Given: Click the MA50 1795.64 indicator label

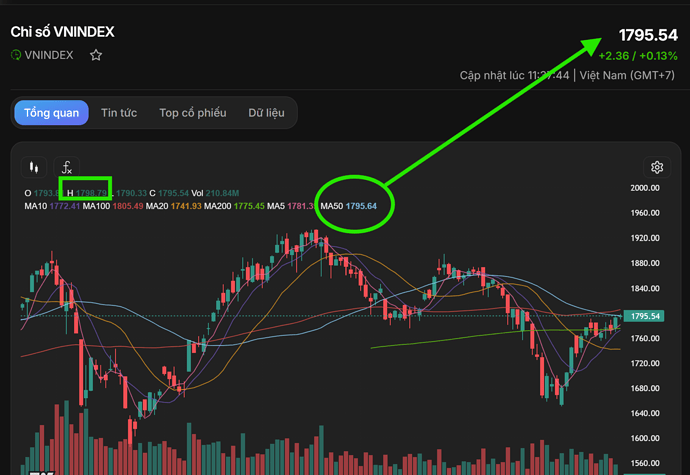Looking at the screenshot, I should pyautogui.click(x=349, y=206).
